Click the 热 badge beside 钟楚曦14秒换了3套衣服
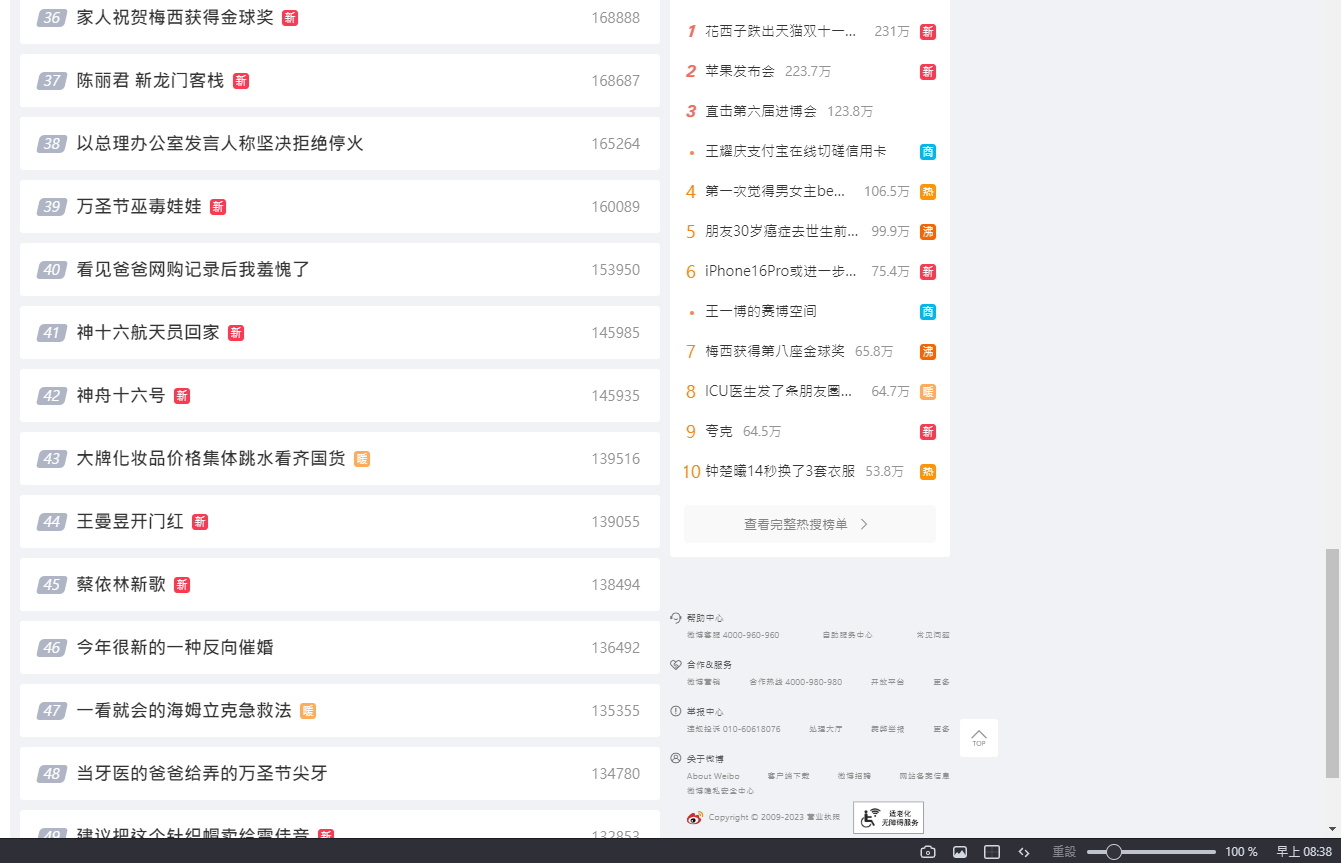This screenshot has height=863, width=1341. 928,472
